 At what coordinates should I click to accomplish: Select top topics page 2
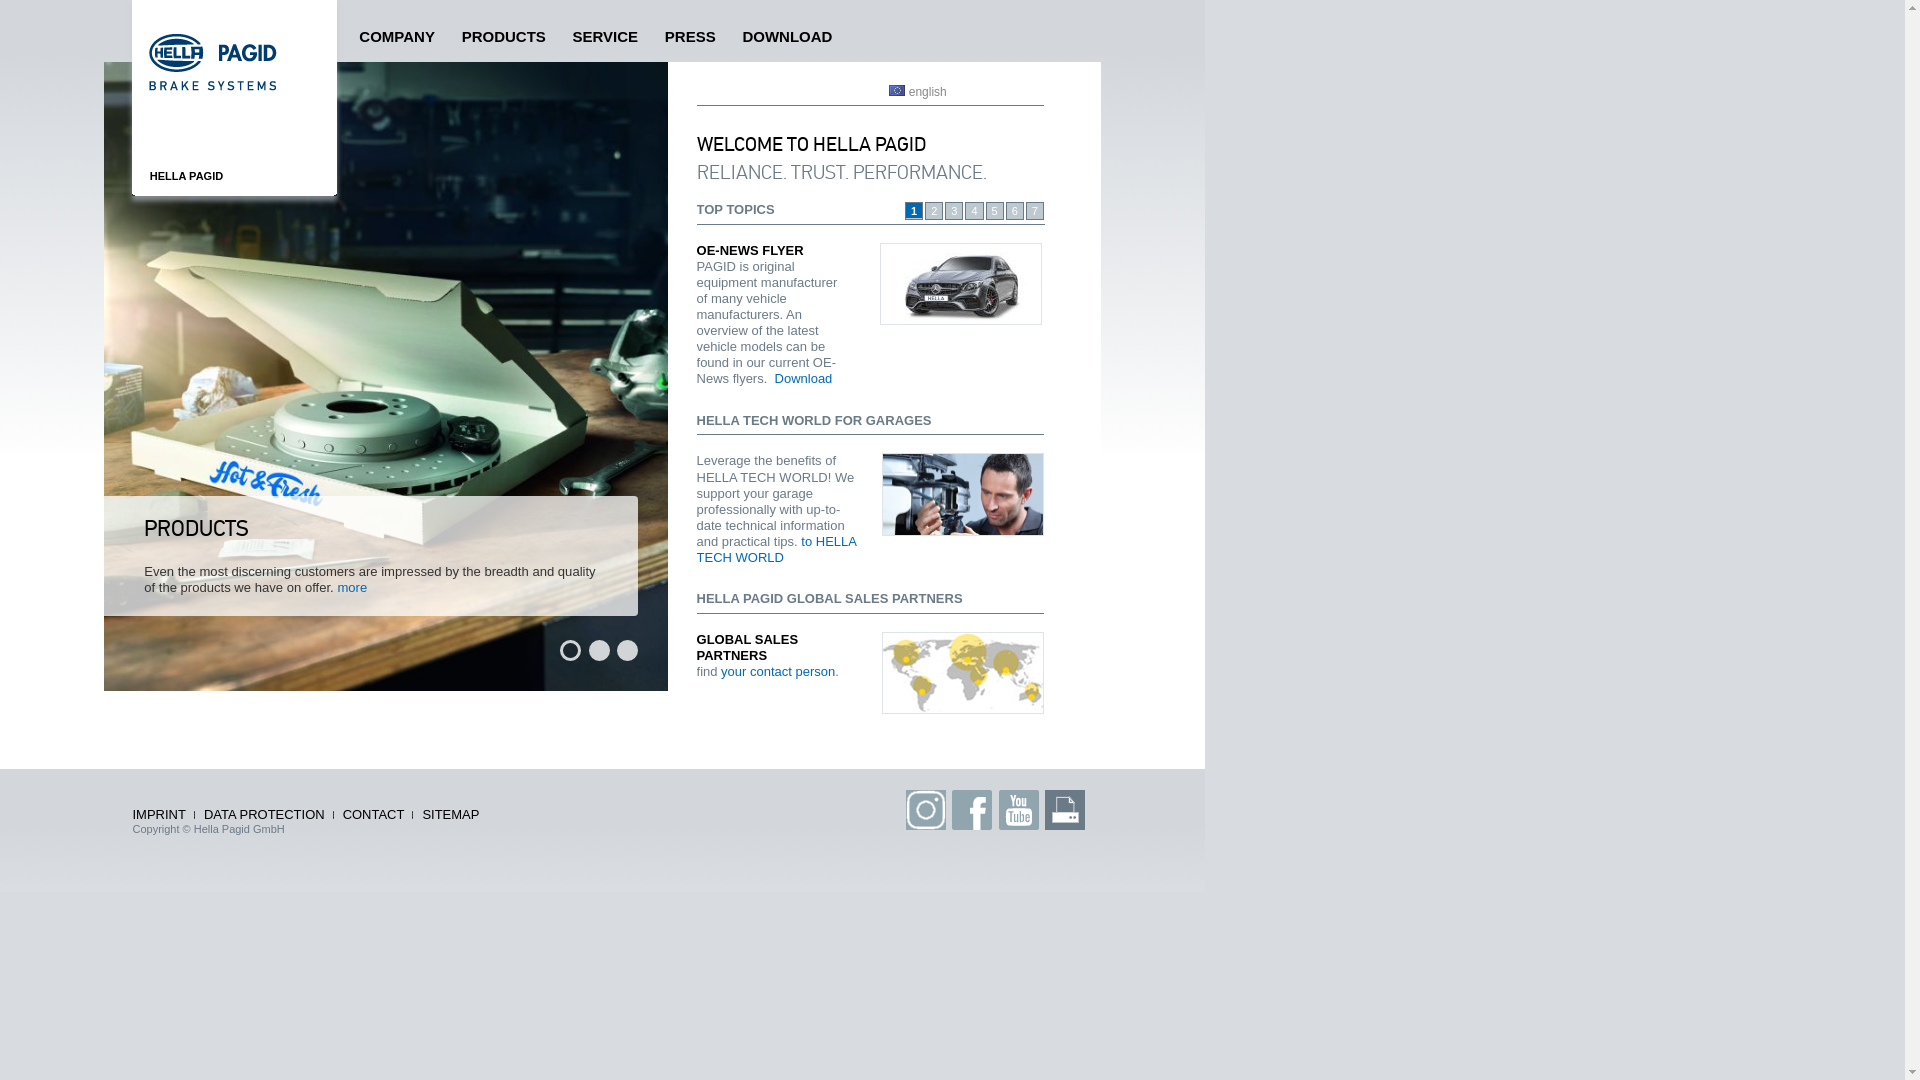[934, 211]
